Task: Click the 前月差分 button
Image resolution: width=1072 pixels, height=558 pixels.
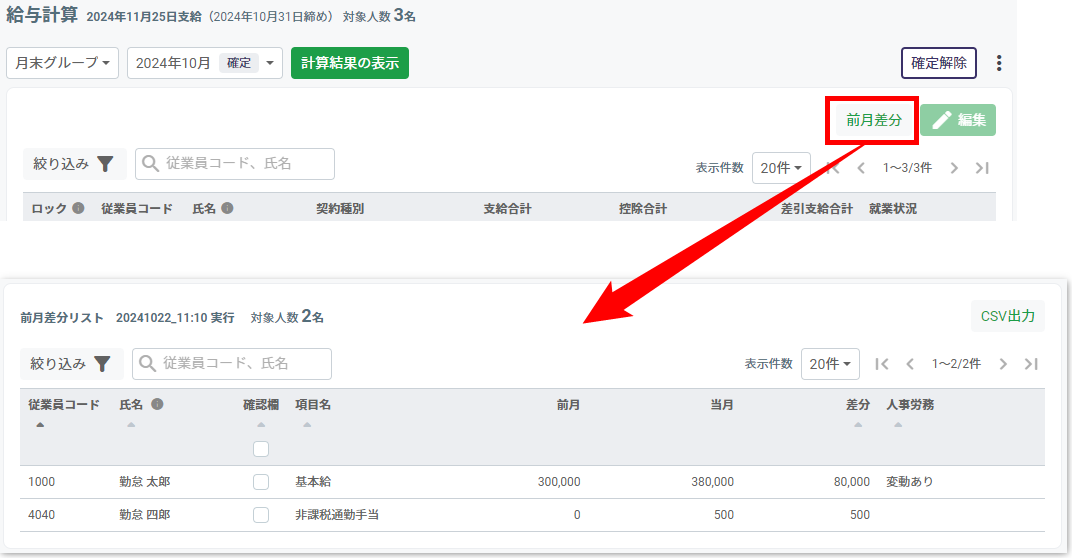Action: [874, 120]
